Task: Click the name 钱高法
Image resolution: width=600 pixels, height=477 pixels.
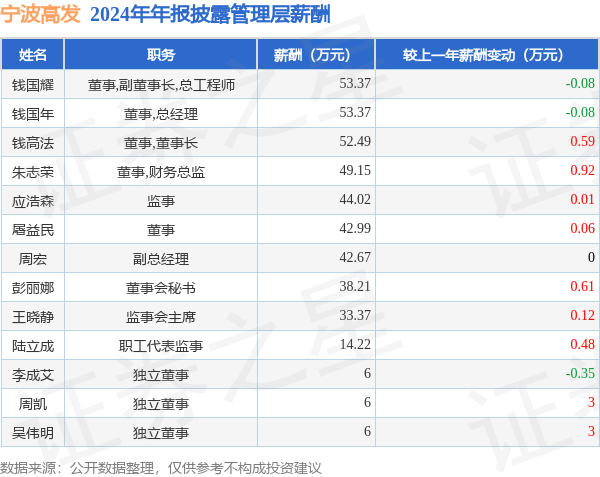Action: (x=33, y=143)
